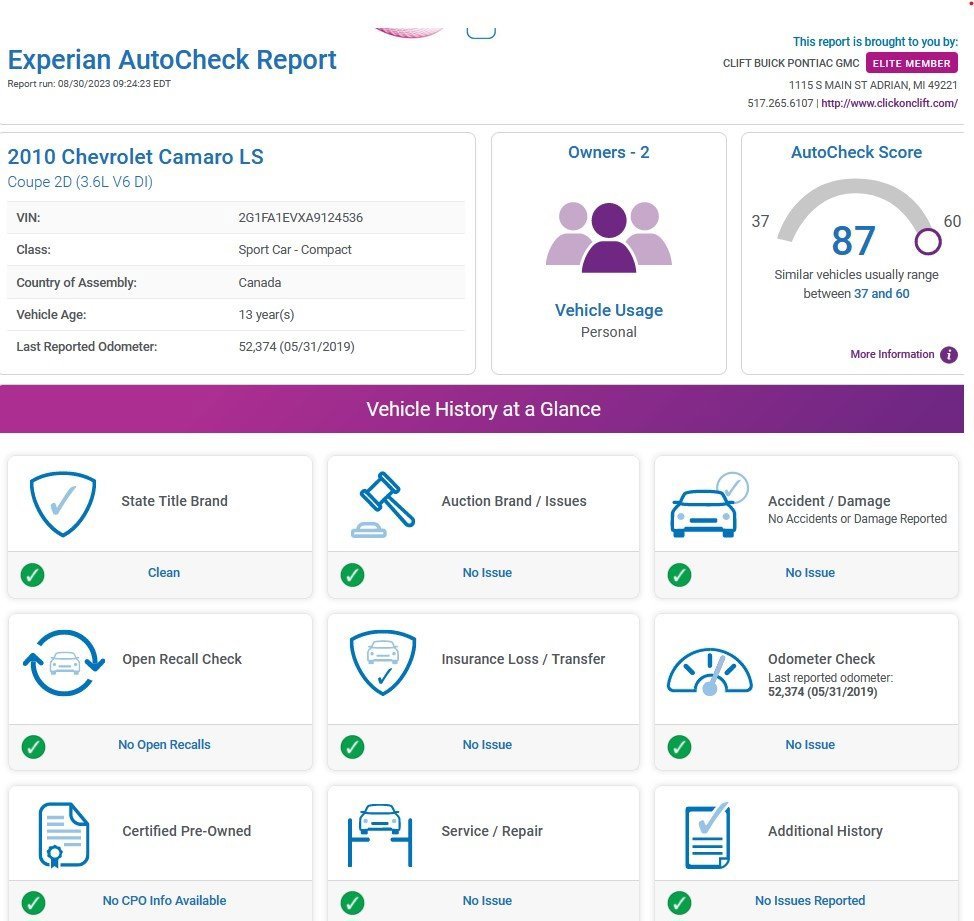Click the Vehicle Usage heading
The width and height of the screenshot is (974, 921).
[609, 310]
